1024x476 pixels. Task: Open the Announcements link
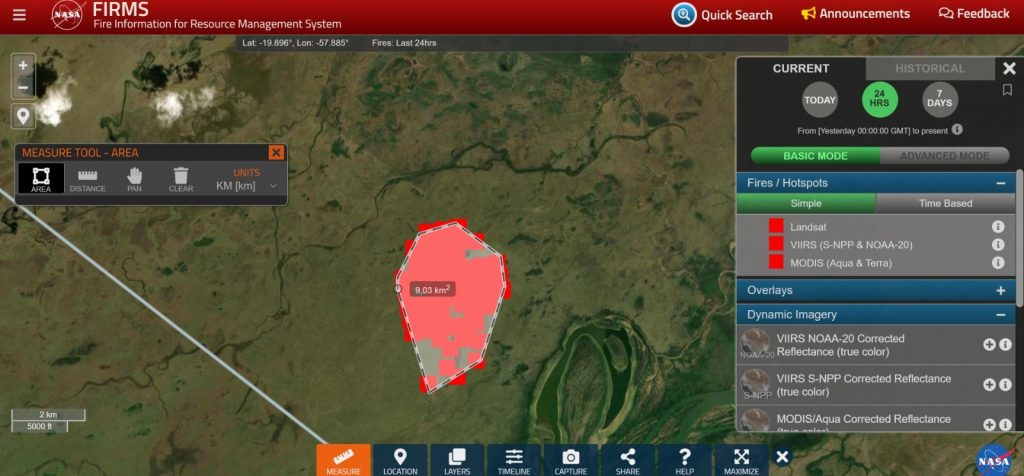tap(856, 14)
